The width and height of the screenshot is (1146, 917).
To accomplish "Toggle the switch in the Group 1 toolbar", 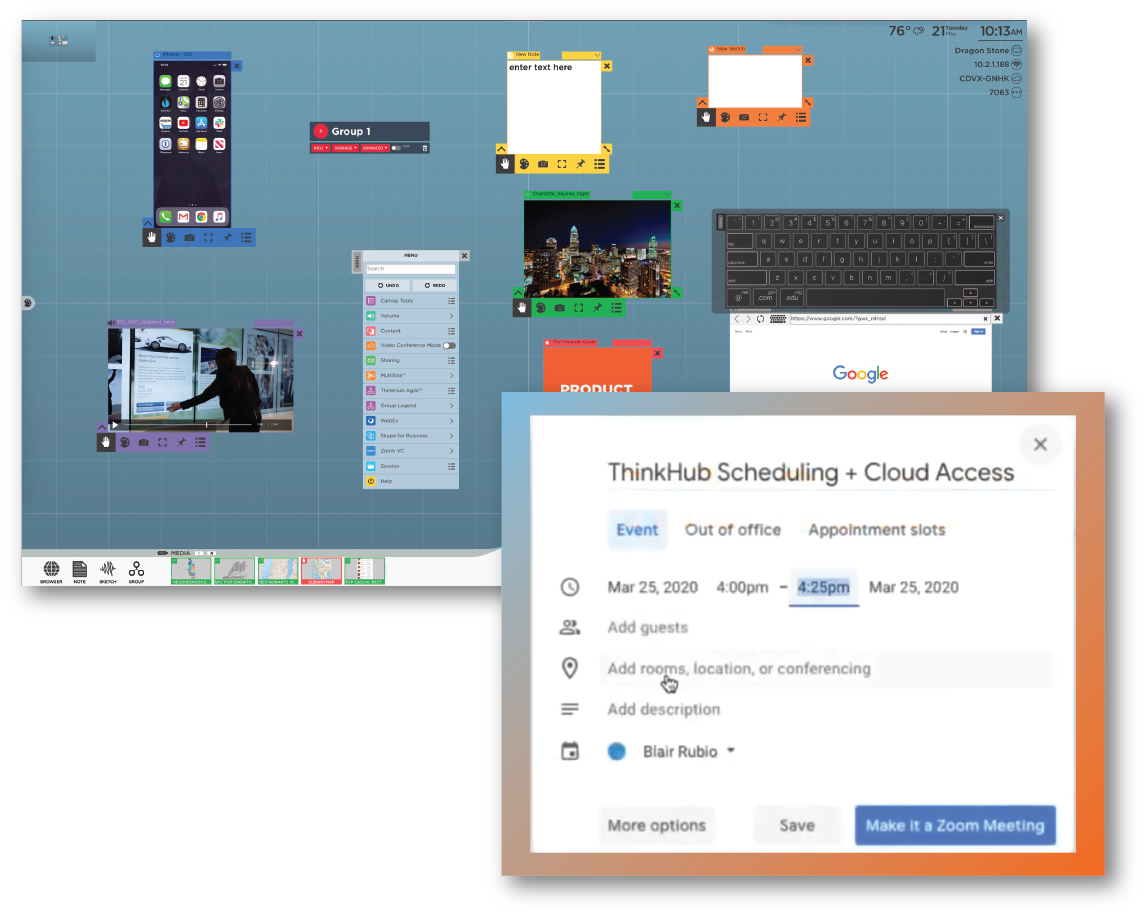I will click(x=395, y=148).
